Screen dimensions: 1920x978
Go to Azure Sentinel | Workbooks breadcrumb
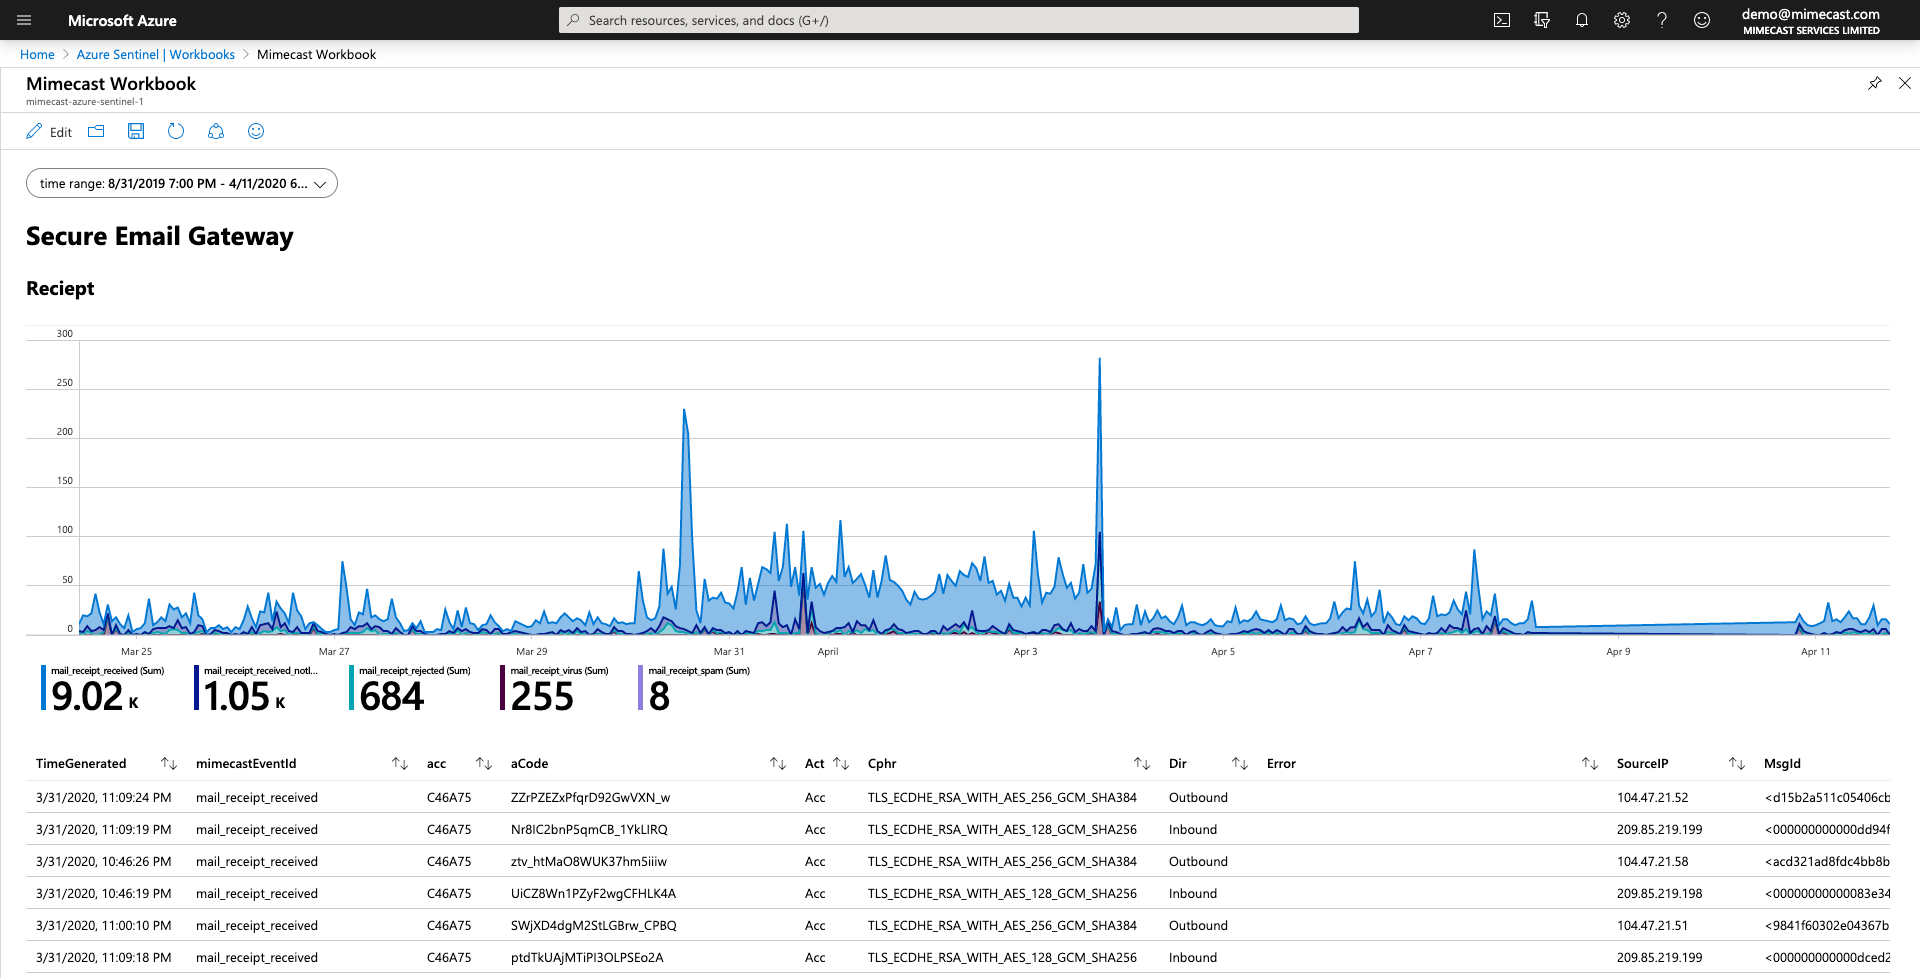click(155, 54)
